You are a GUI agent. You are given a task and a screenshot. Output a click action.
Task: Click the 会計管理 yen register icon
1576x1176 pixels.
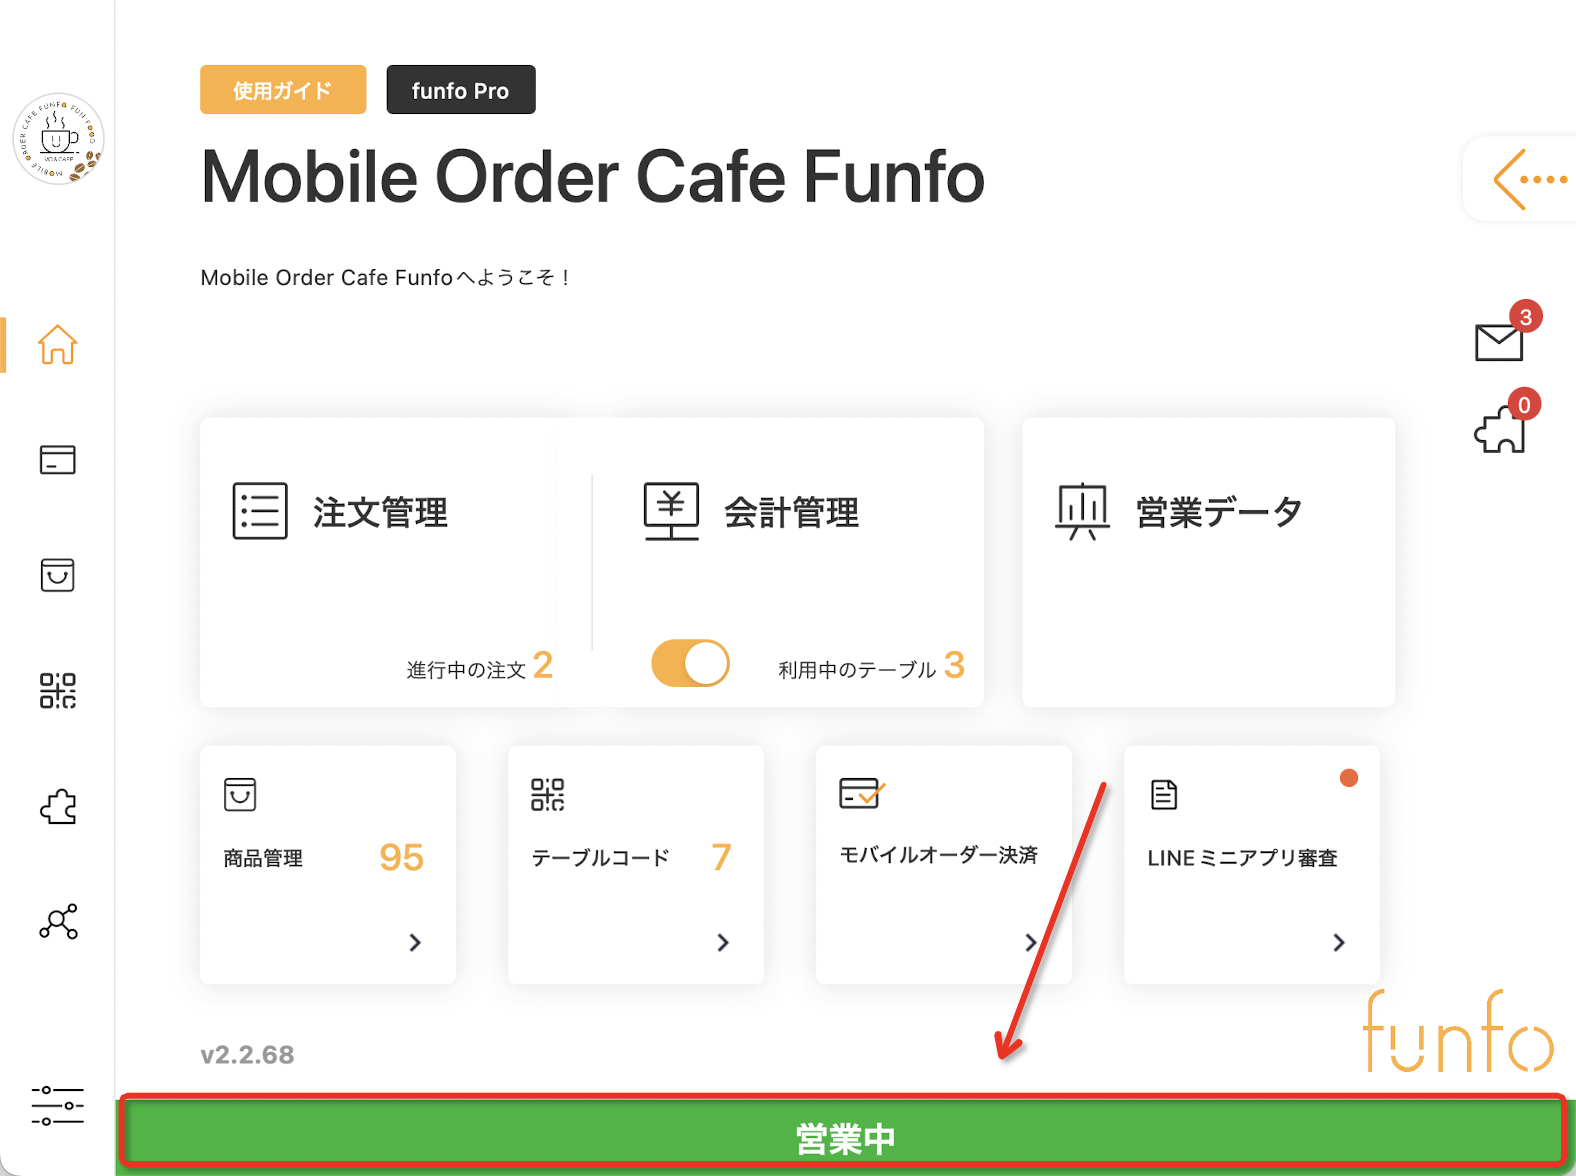coord(671,511)
